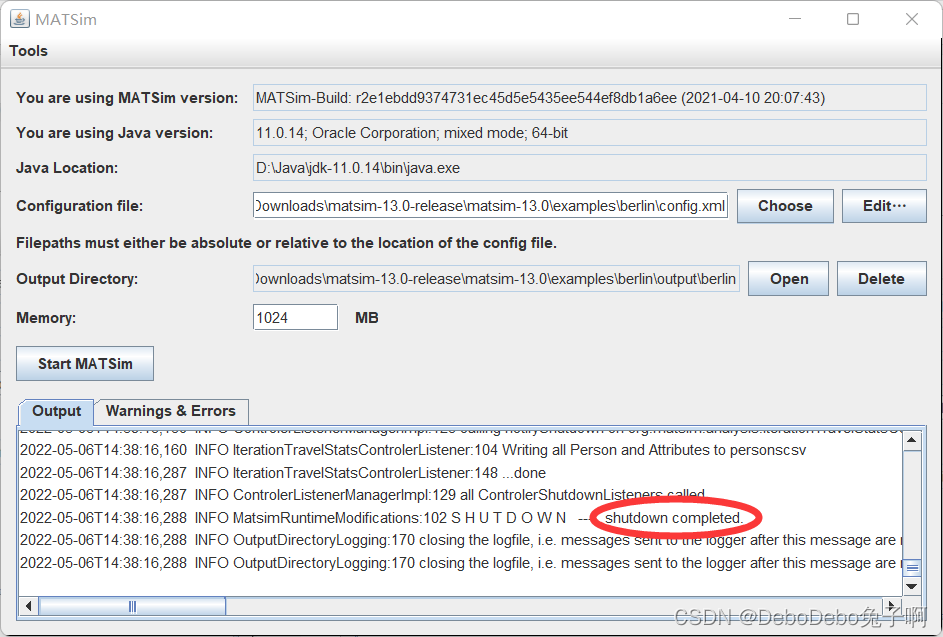Click the 'You are using MATSim version:' label
943x637 pixels.
[127, 98]
